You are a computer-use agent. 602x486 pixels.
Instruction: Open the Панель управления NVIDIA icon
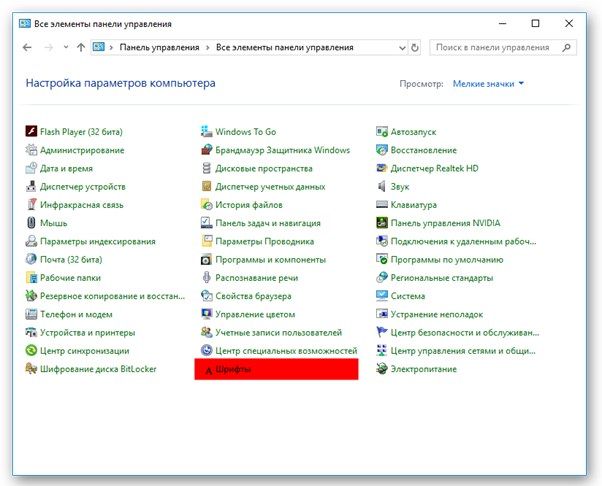tap(382, 223)
